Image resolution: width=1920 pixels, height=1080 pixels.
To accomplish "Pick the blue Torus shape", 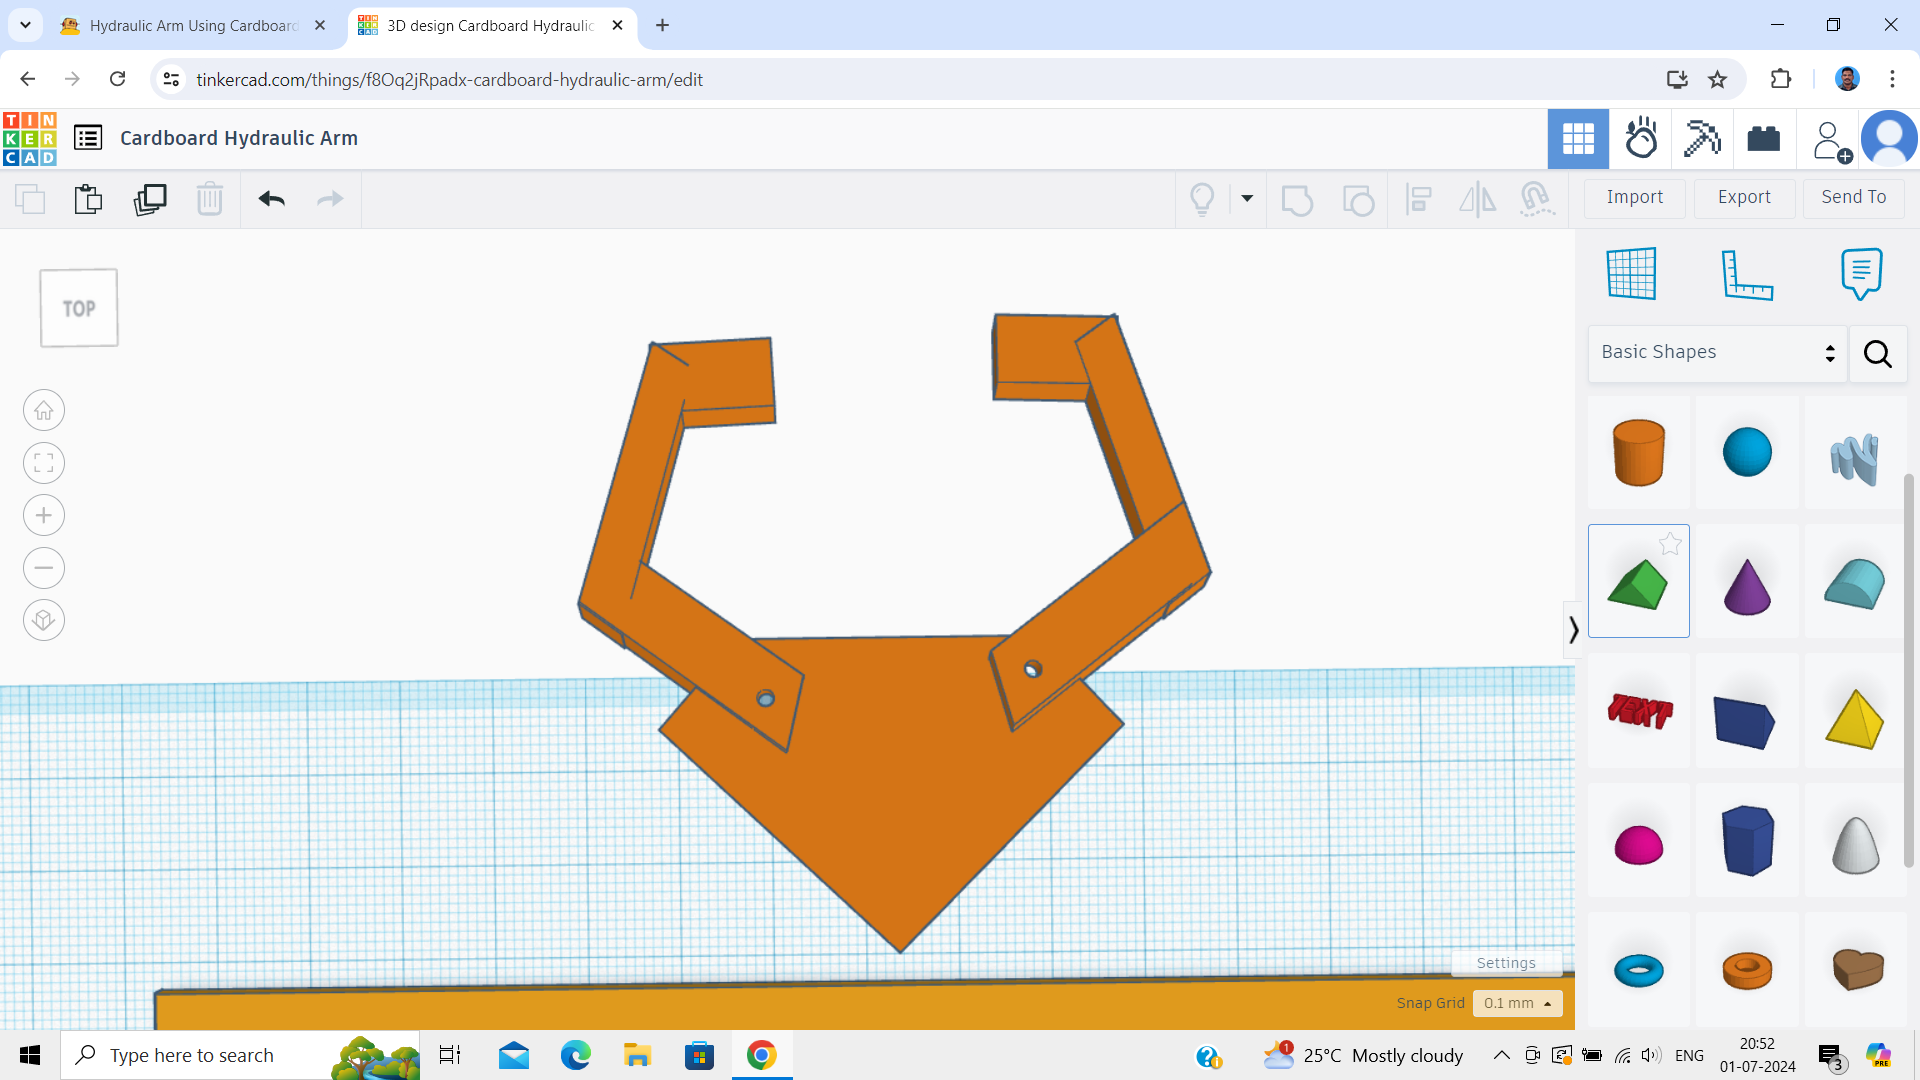I will 1639,969.
